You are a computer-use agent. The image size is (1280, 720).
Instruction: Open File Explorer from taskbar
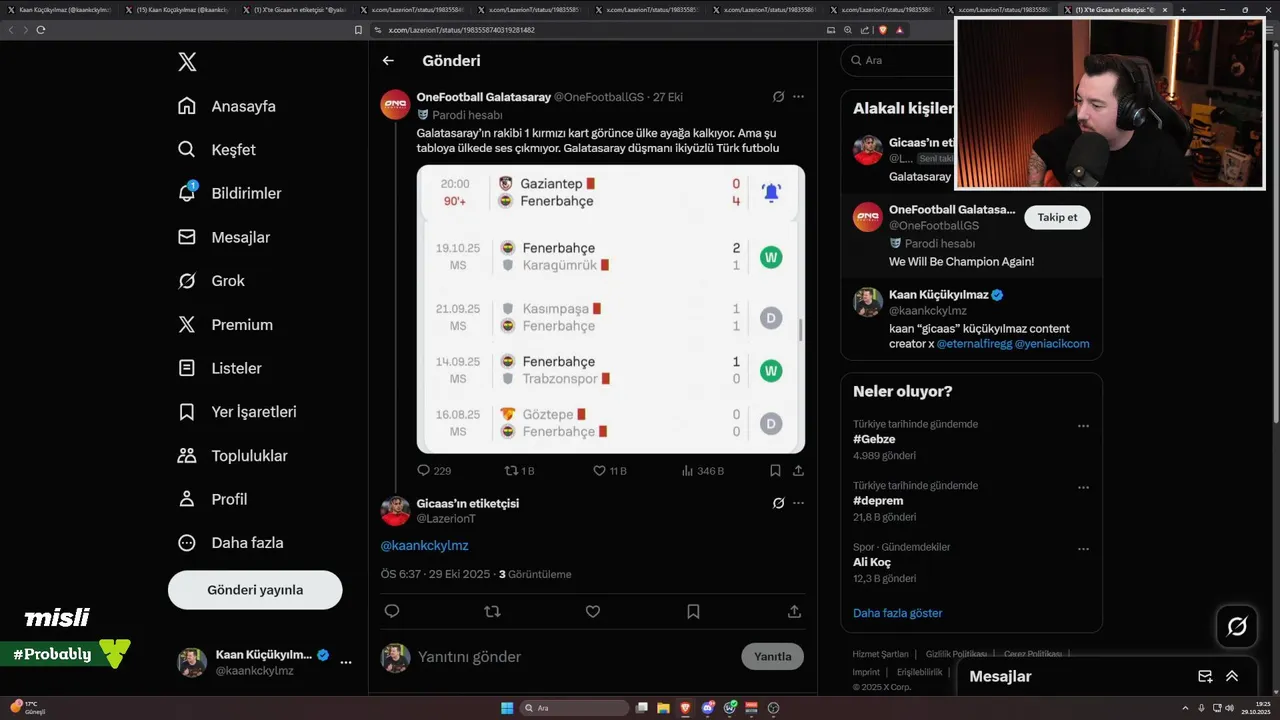tap(663, 708)
